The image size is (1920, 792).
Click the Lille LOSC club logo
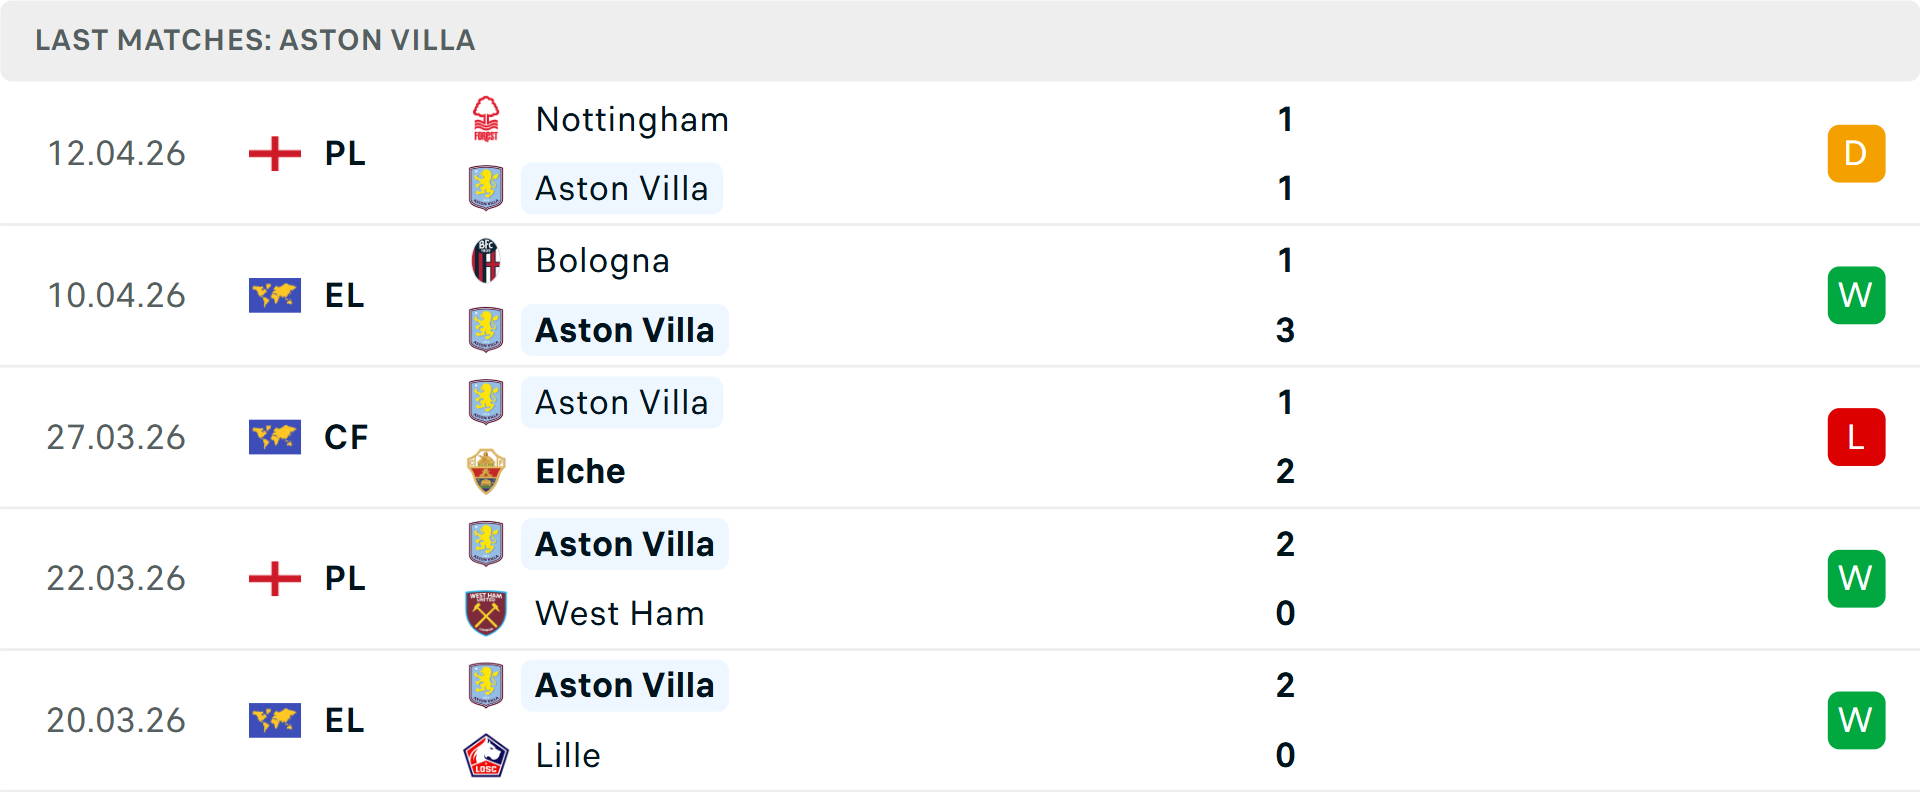point(487,755)
